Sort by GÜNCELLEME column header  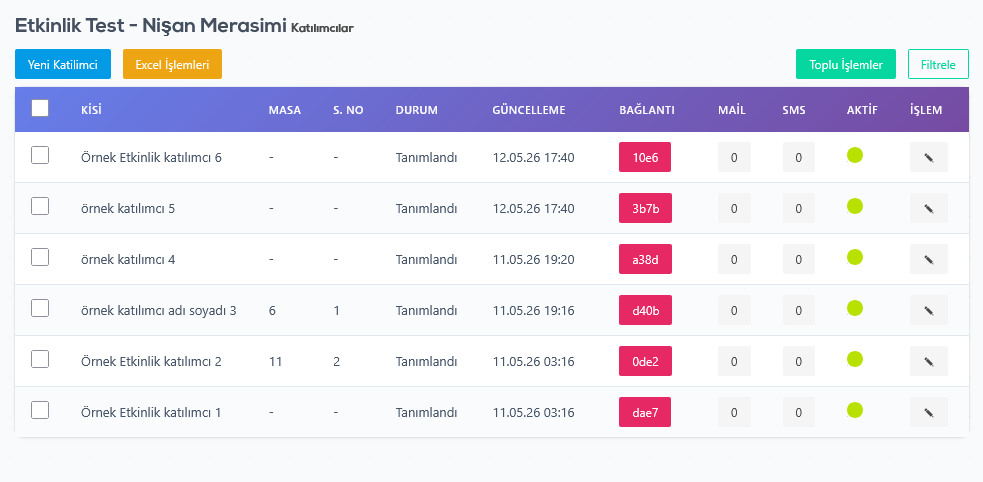(529, 110)
